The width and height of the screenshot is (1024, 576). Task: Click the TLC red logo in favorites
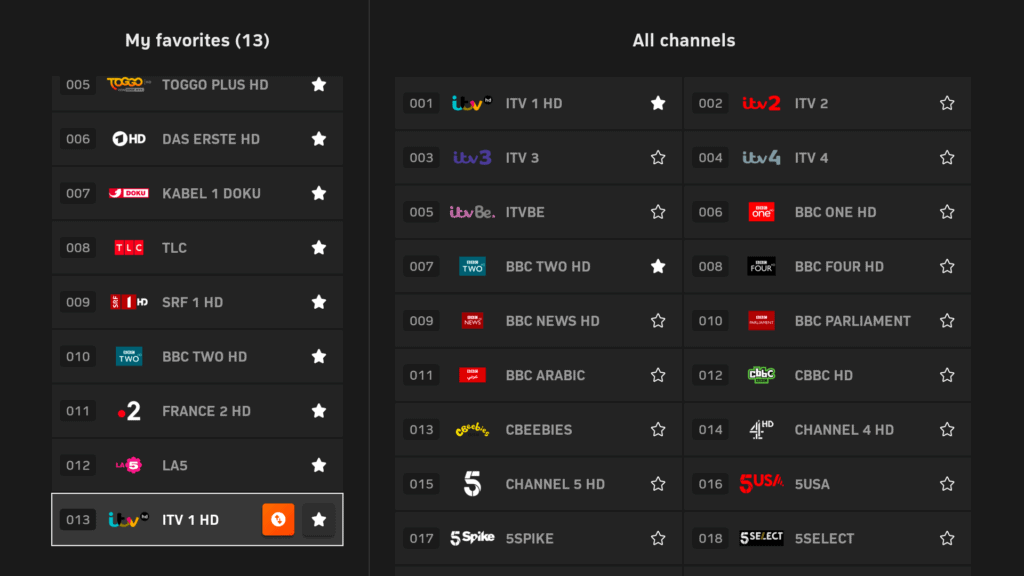129,248
